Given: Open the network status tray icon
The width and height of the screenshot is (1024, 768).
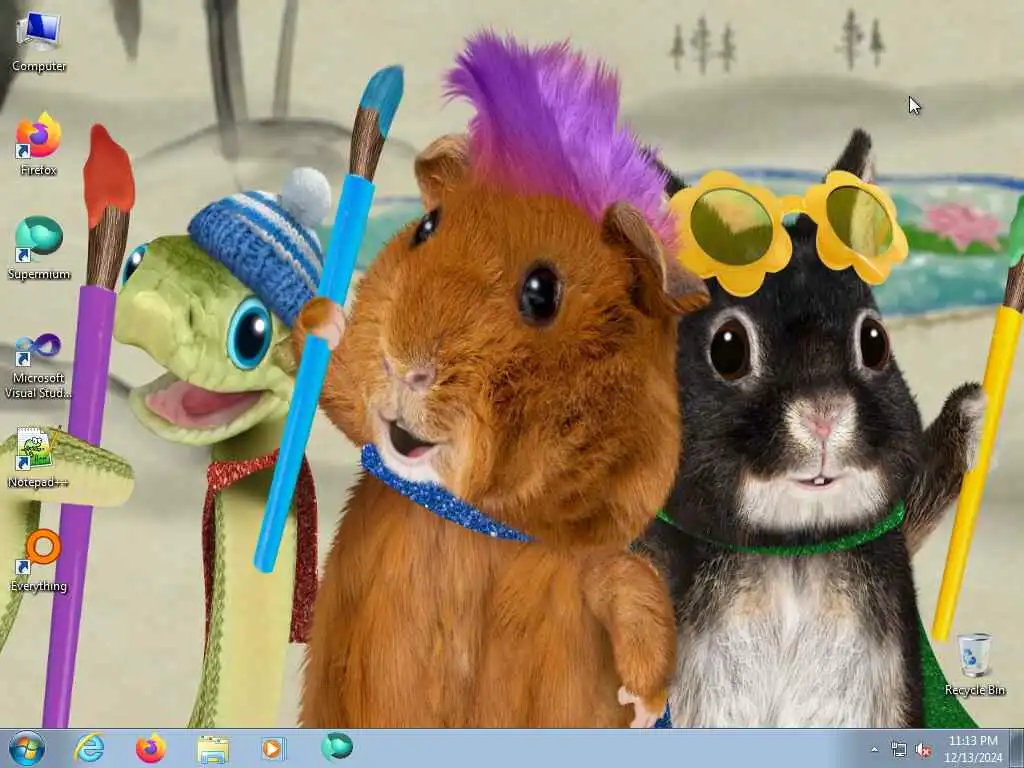Looking at the screenshot, I should (899, 750).
